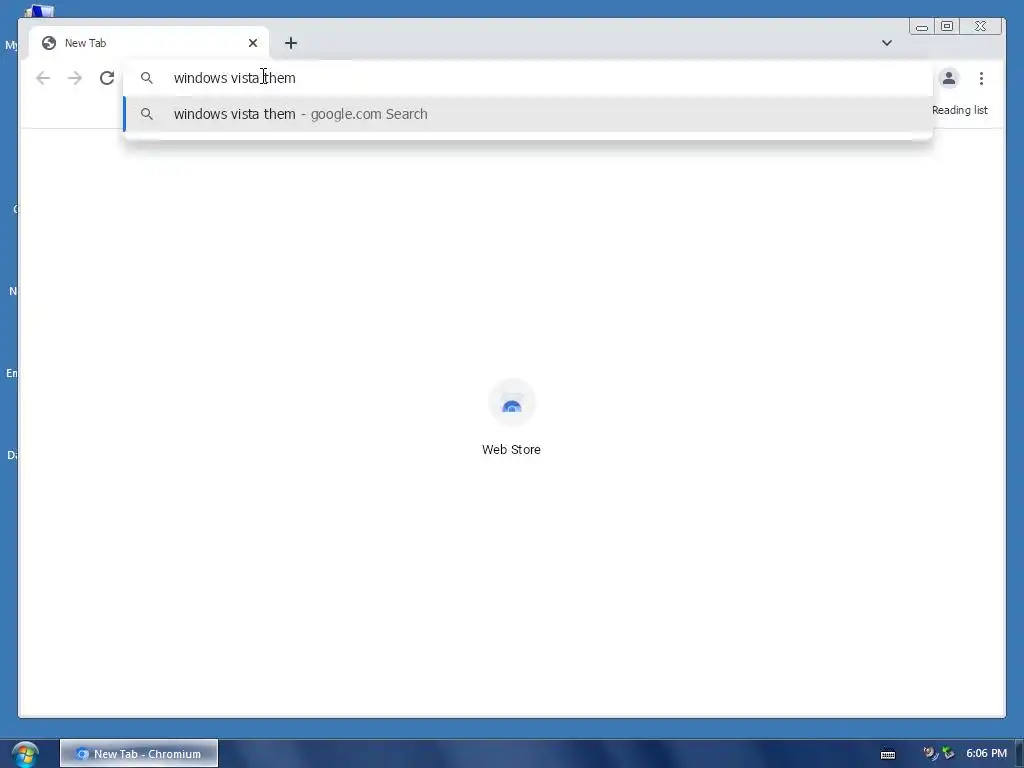The width and height of the screenshot is (1024, 768).
Task: Select New Tab - Chromium taskbar button
Action: [139, 754]
